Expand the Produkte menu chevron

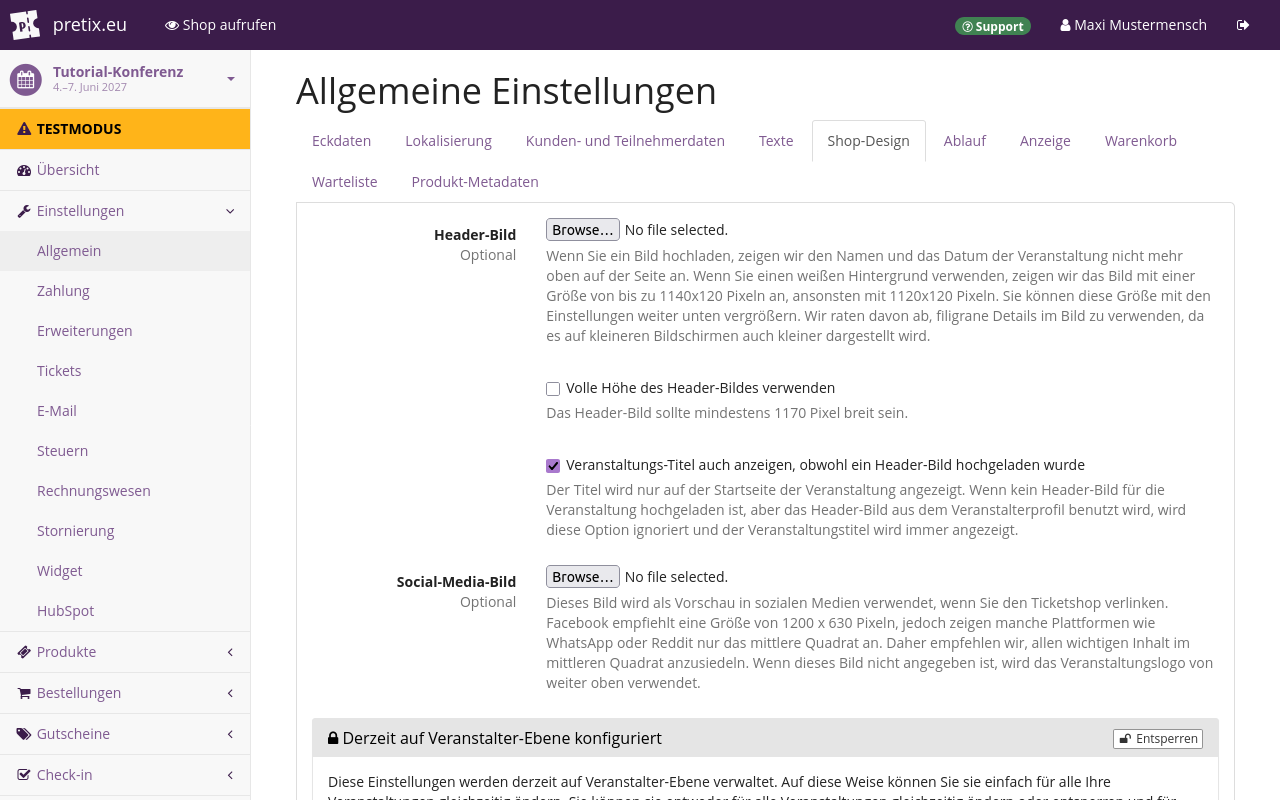(x=230, y=652)
